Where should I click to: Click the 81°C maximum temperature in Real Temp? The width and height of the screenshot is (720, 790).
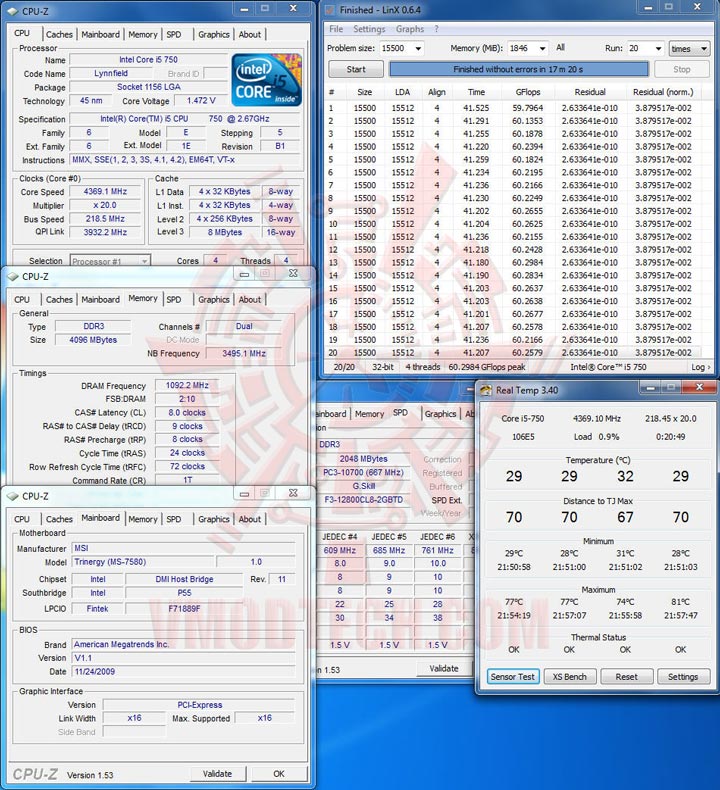pos(680,602)
